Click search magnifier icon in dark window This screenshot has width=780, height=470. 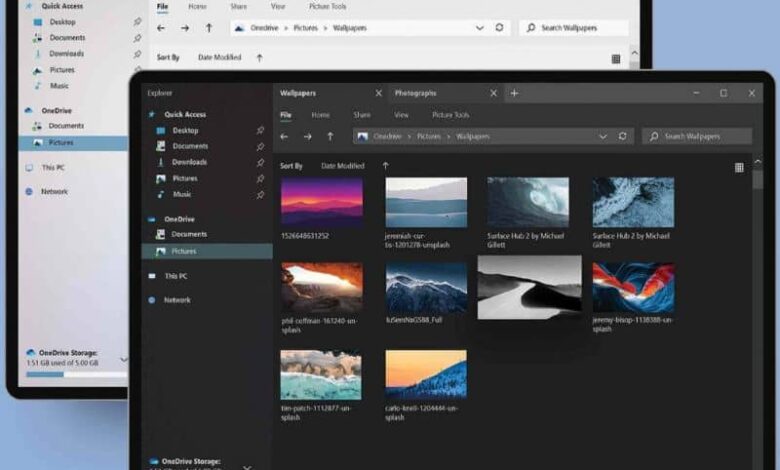(654, 136)
